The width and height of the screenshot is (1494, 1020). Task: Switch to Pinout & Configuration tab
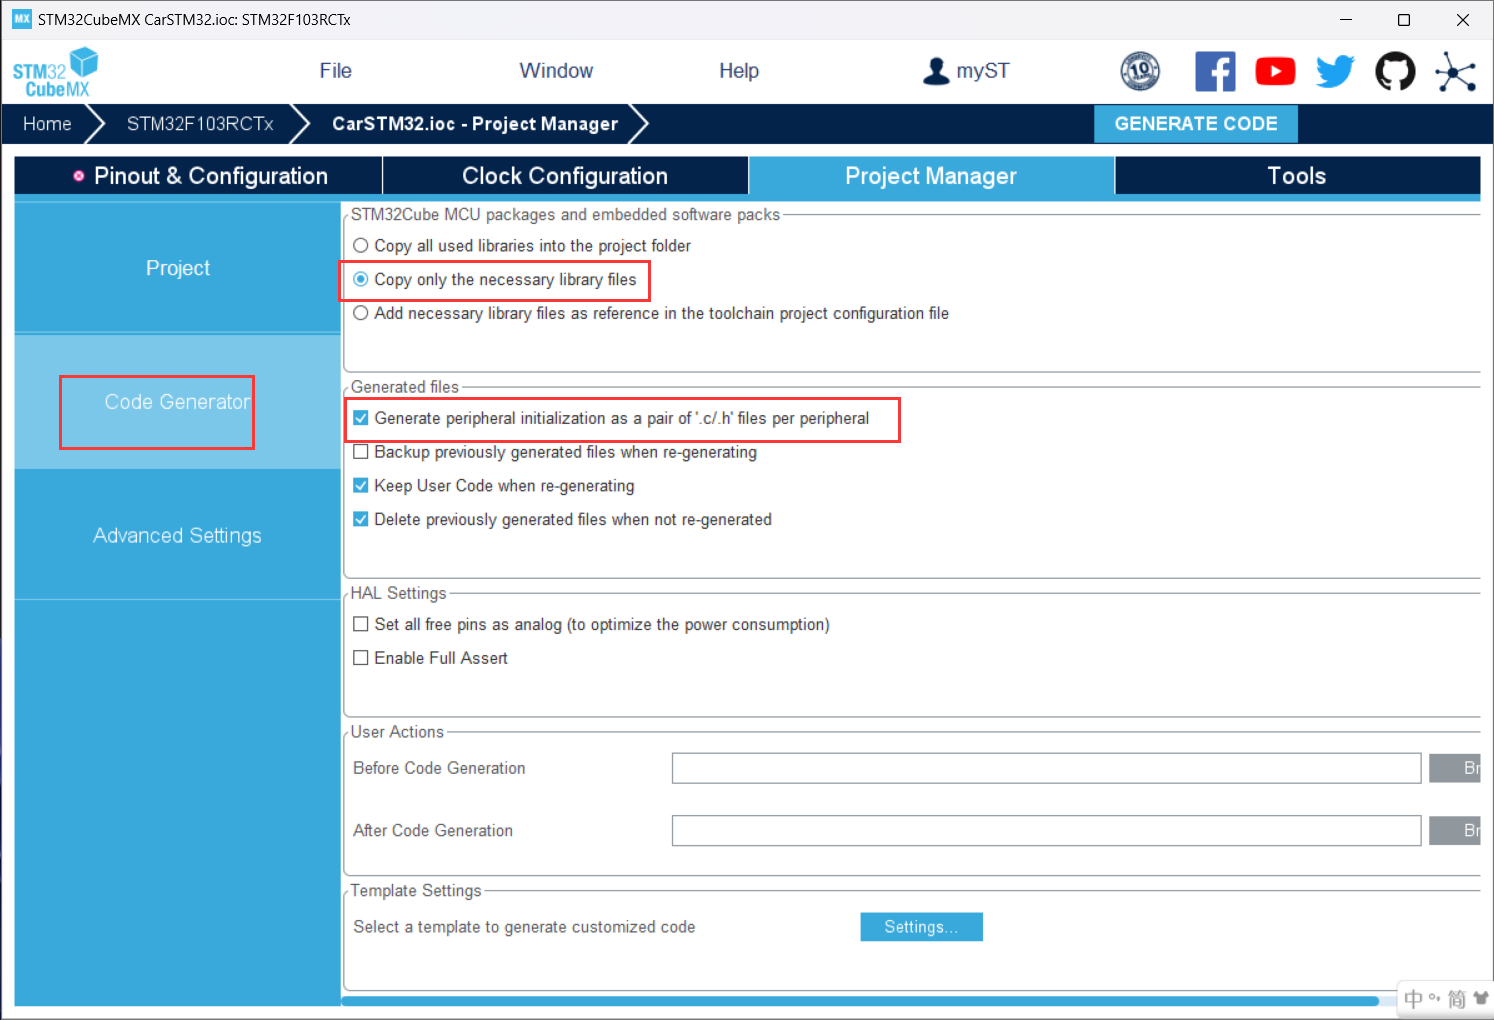[x=199, y=176]
